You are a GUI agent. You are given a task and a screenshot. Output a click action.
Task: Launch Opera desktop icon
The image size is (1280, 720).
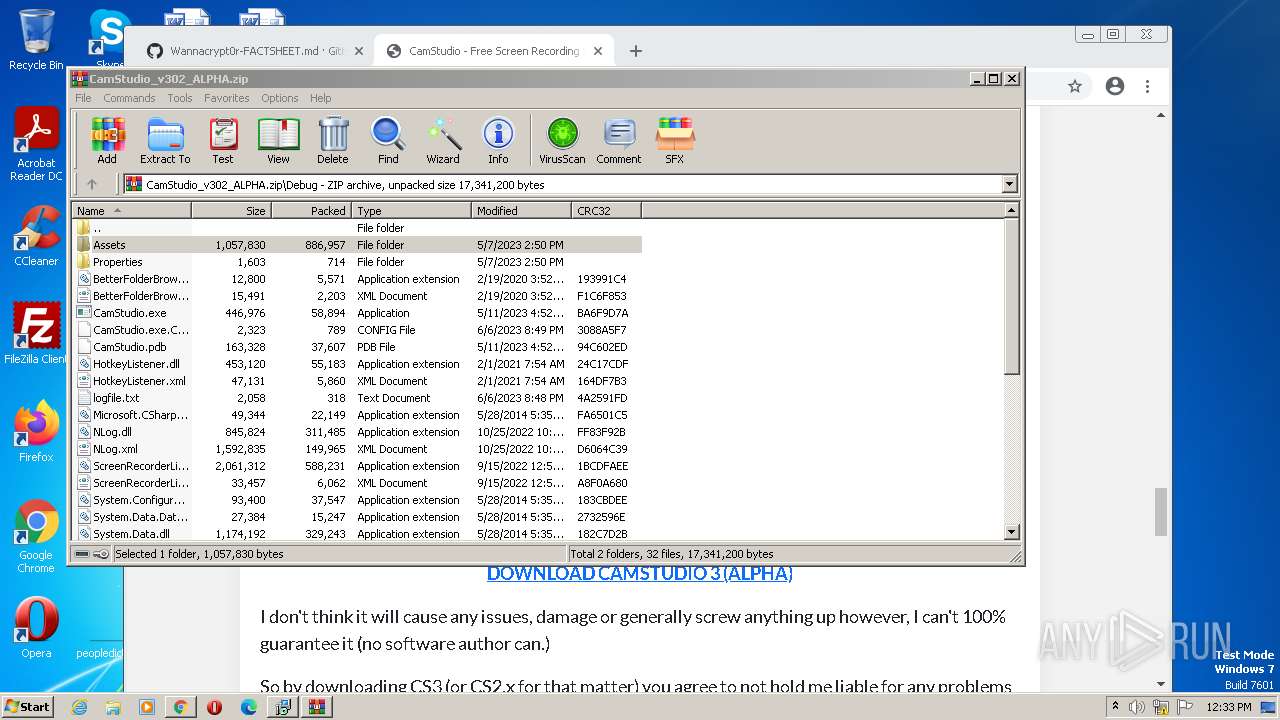click(x=36, y=628)
